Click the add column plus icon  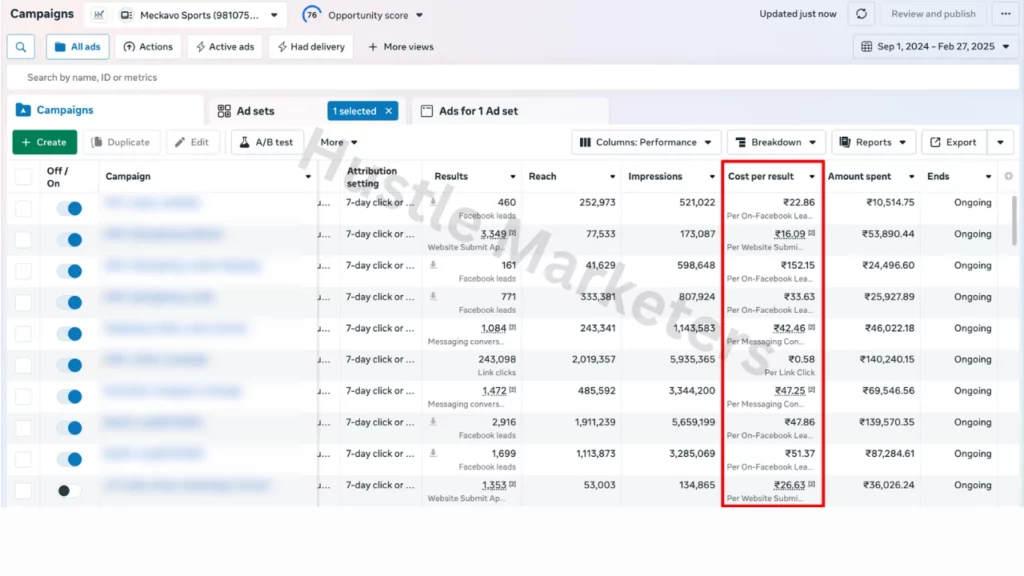(x=1008, y=177)
